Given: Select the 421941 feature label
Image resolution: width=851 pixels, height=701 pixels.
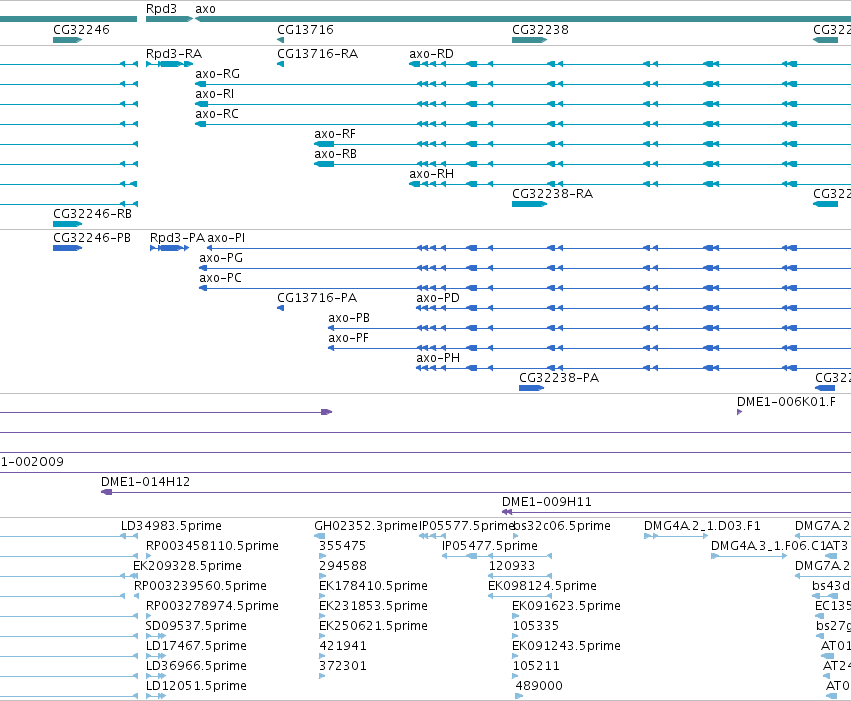Looking at the screenshot, I should click(343, 646).
